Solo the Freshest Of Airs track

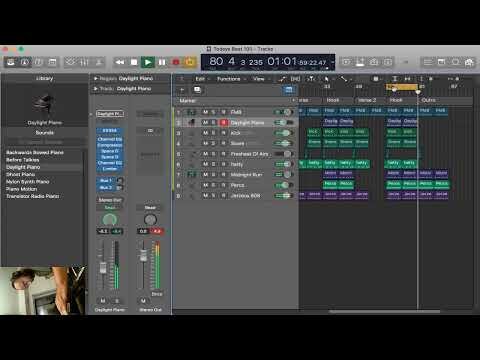coord(214,154)
